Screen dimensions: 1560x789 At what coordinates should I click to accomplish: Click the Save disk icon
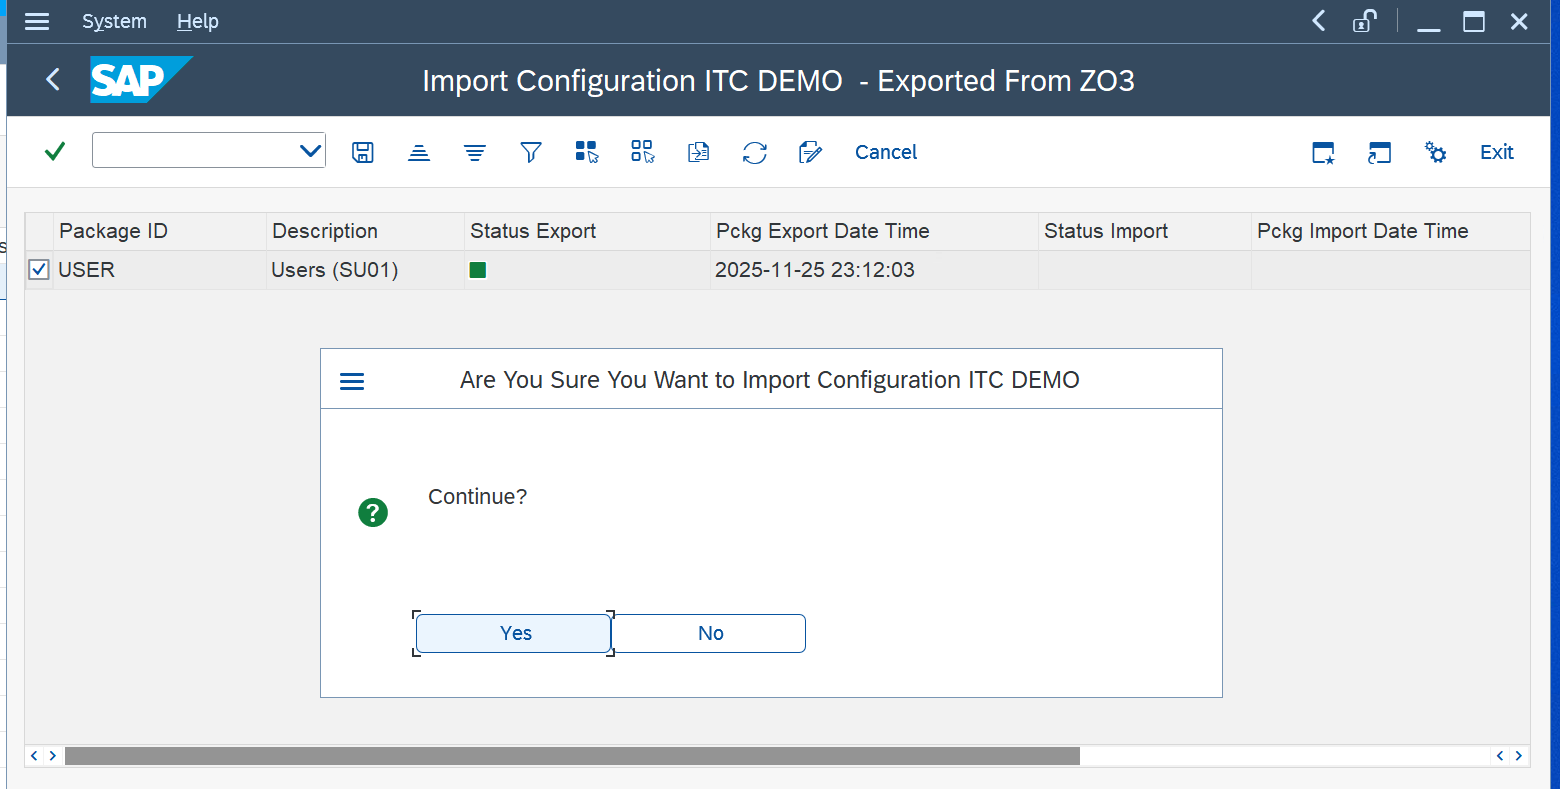[363, 152]
